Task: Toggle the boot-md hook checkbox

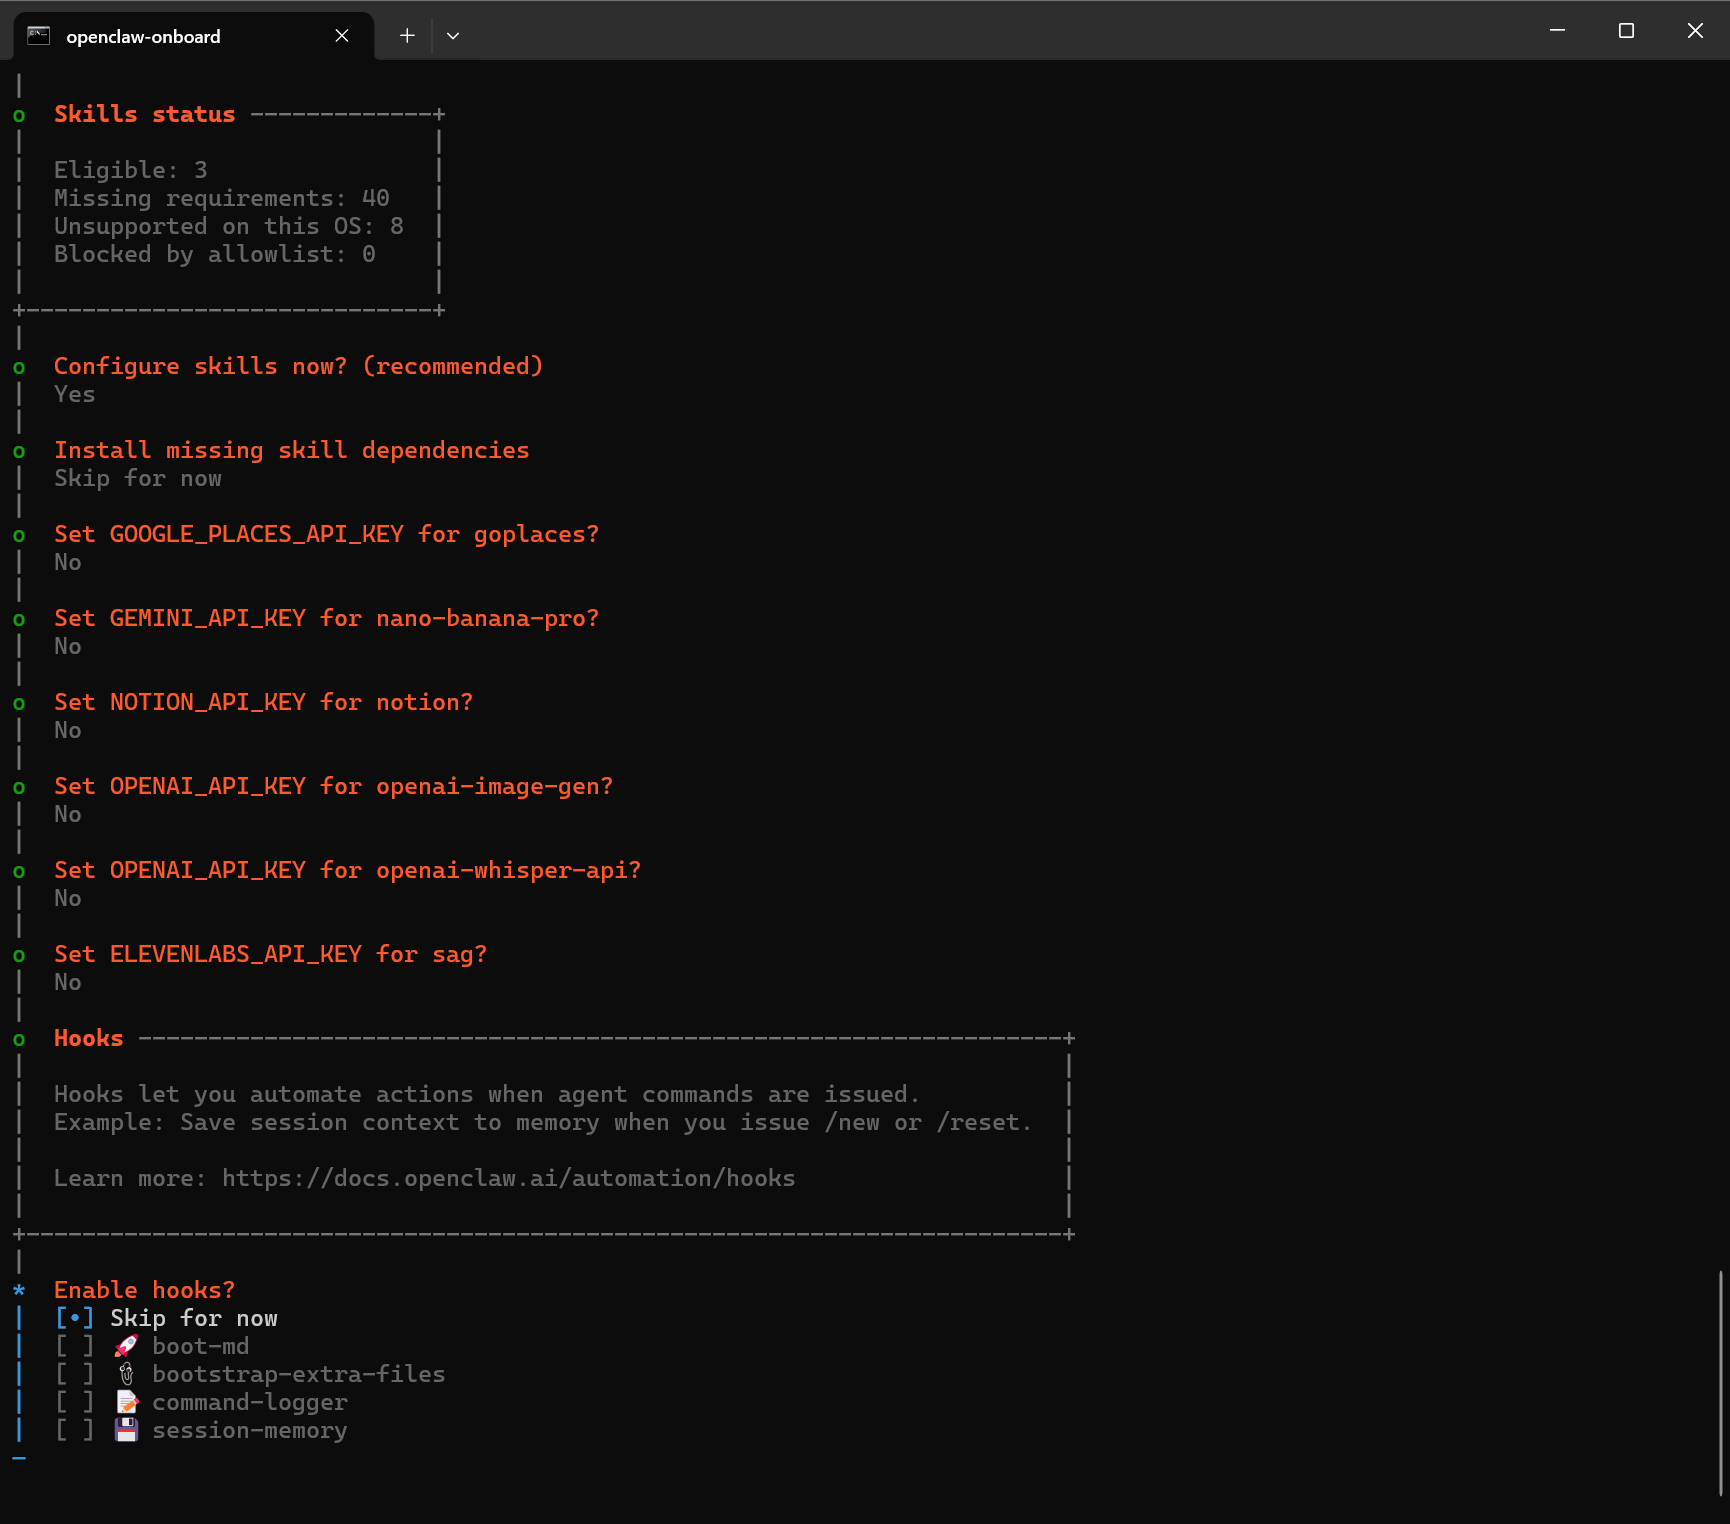Action: [75, 1346]
